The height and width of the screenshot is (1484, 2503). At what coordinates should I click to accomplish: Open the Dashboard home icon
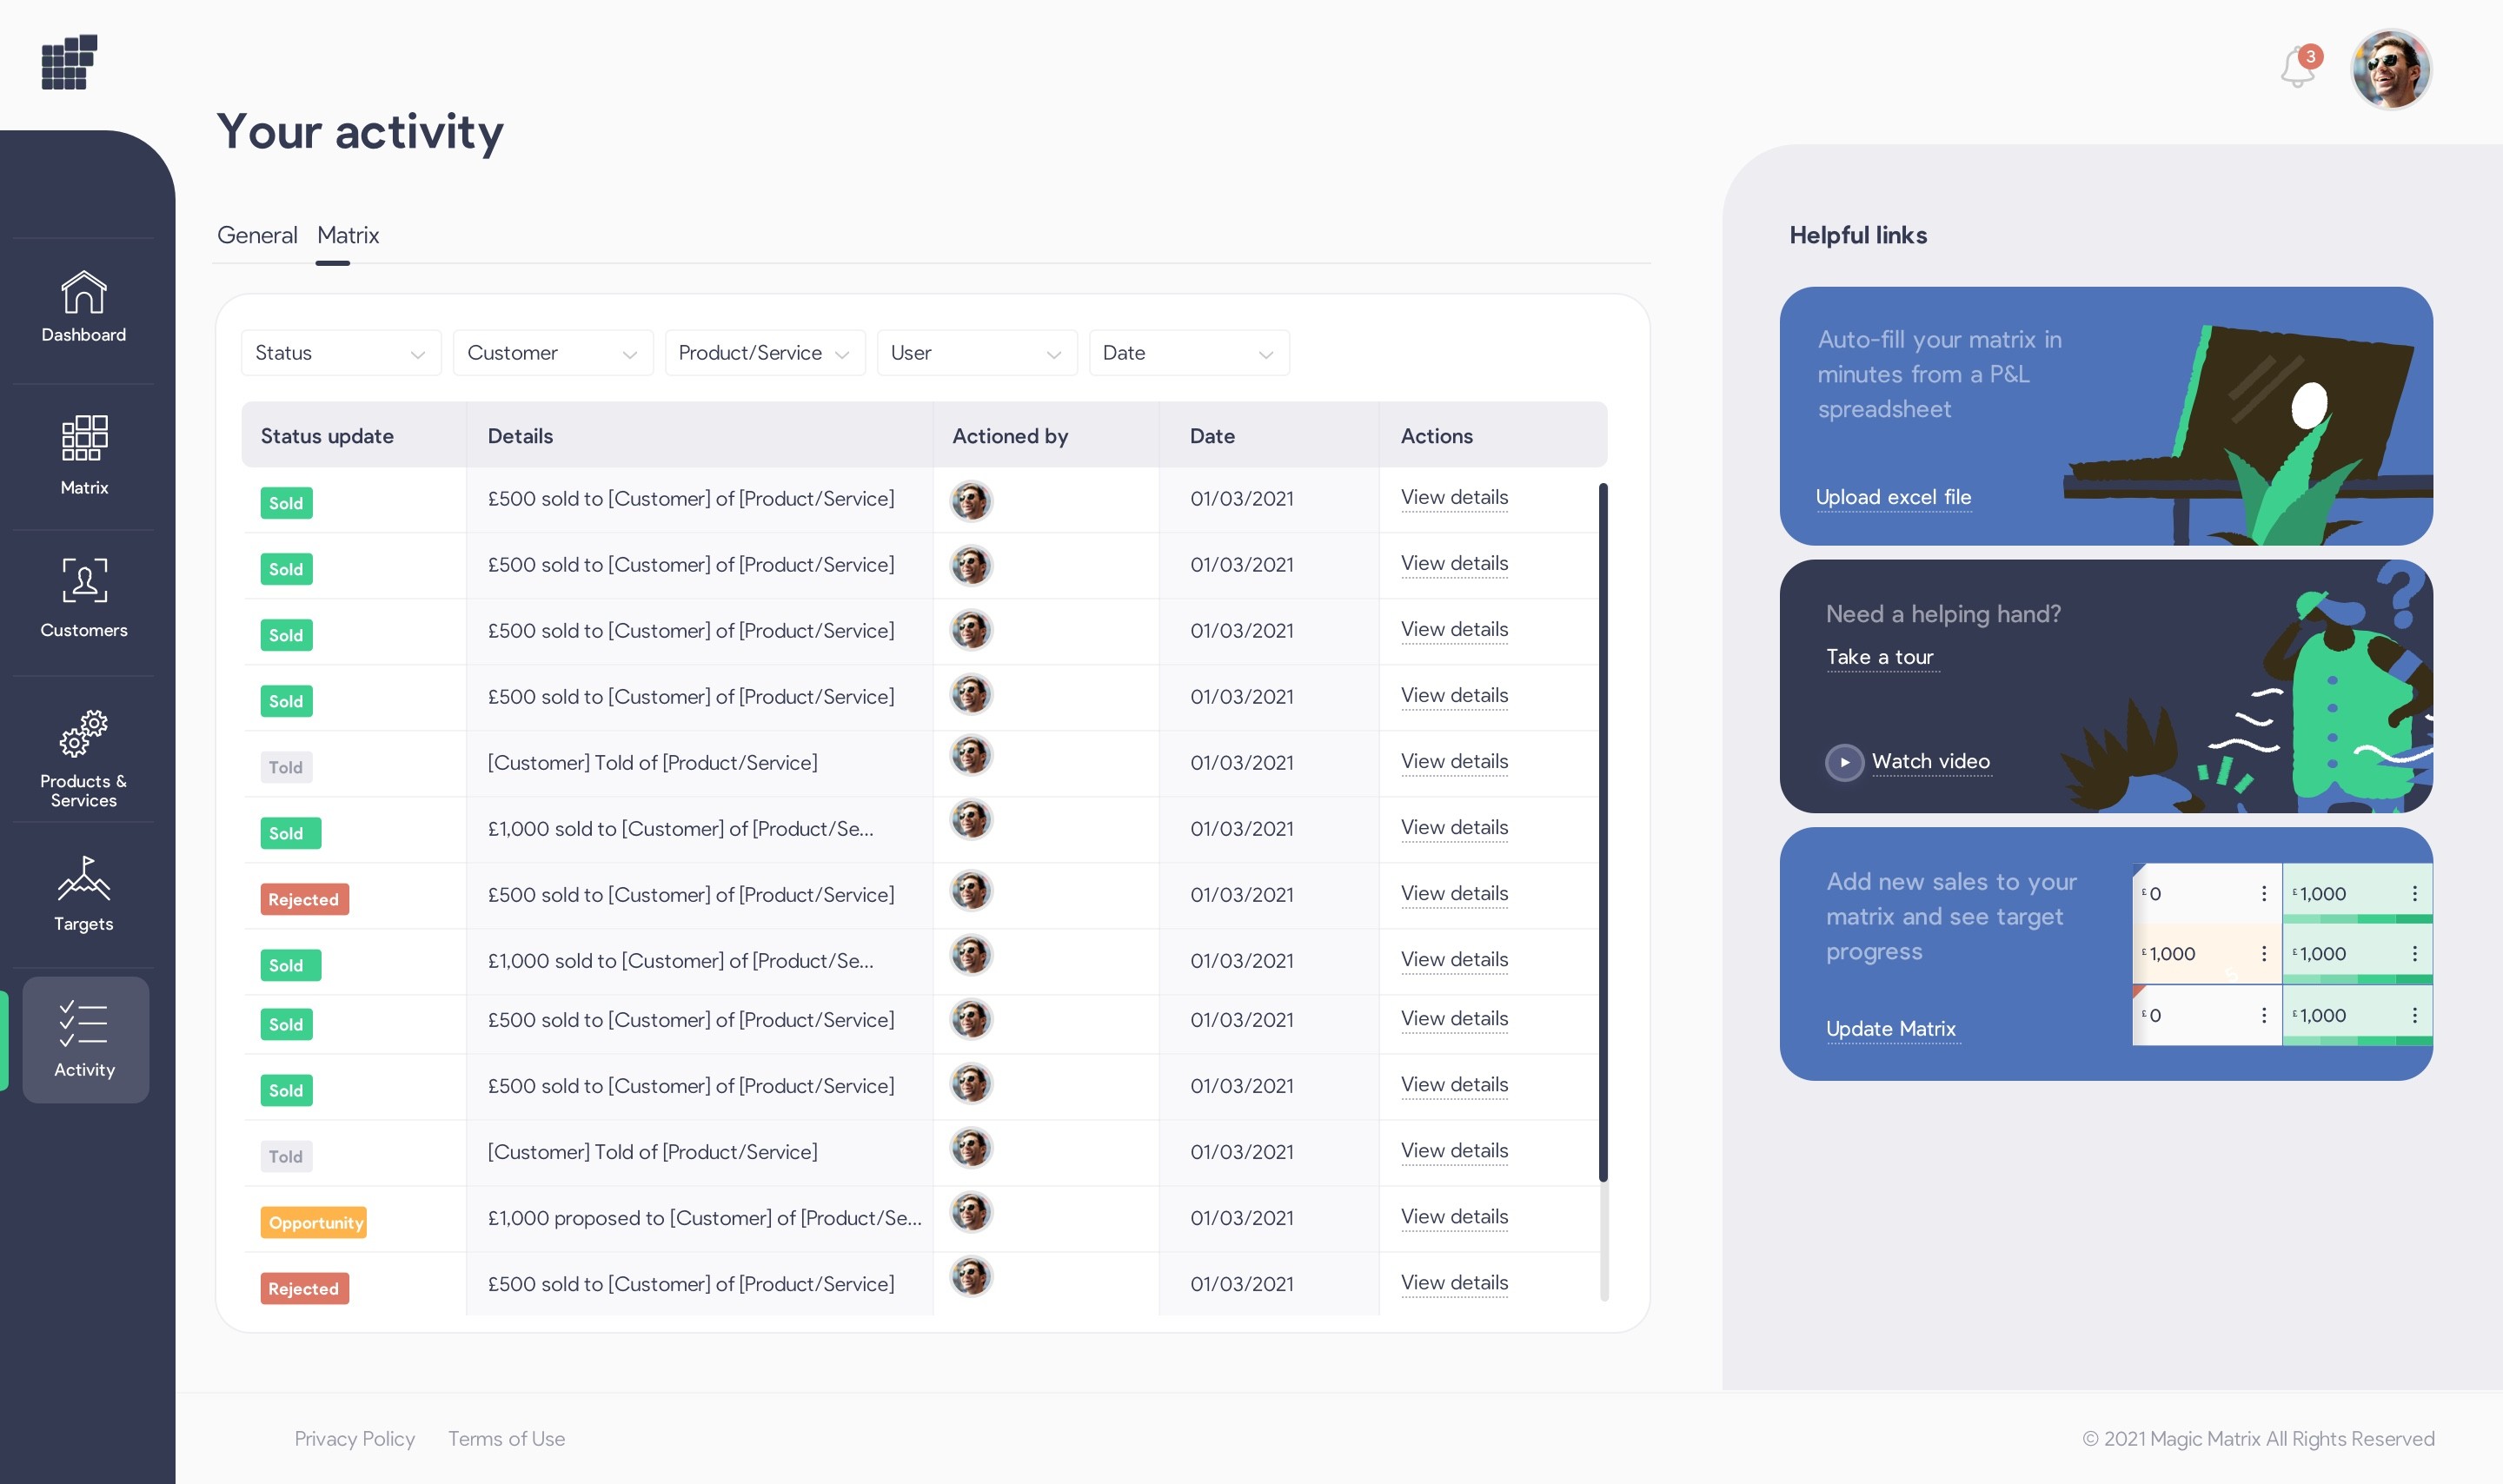point(84,293)
